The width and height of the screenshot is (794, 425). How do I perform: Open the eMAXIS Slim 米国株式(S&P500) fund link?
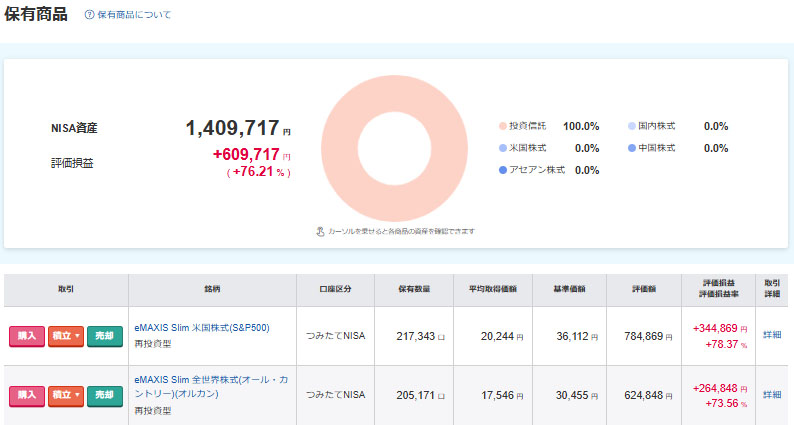(201, 327)
